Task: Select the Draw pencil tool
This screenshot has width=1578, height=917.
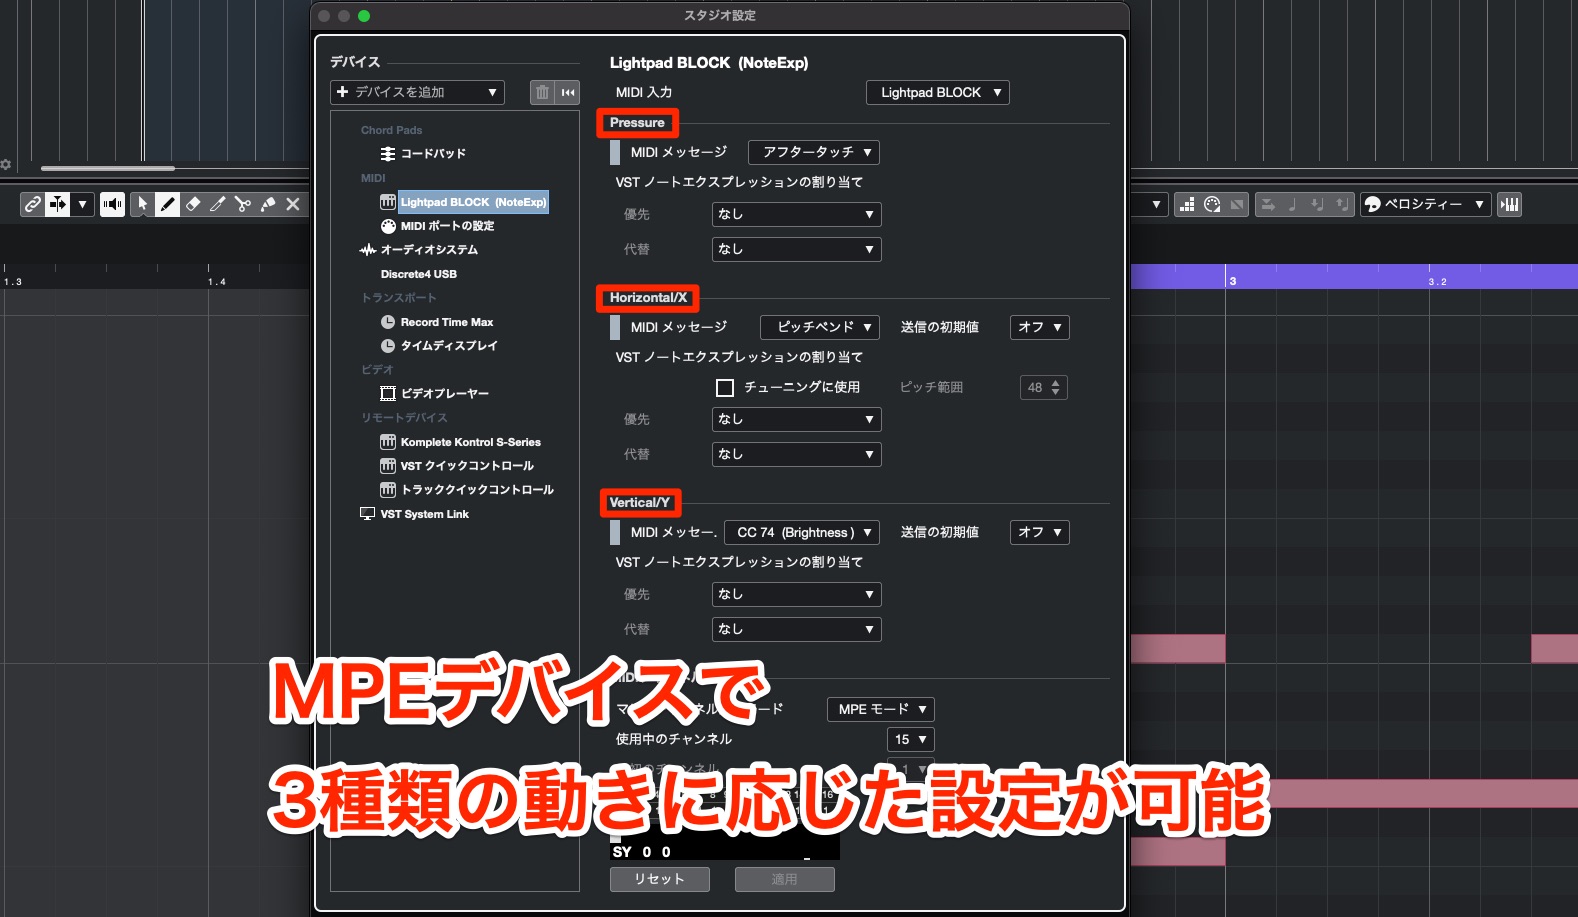Action: [x=168, y=204]
